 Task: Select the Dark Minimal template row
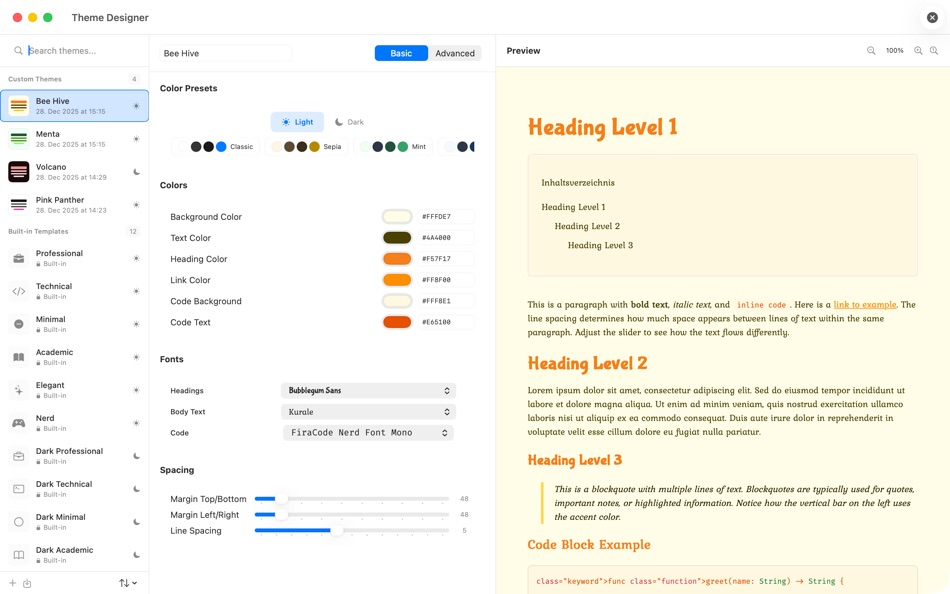pos(75,522)
